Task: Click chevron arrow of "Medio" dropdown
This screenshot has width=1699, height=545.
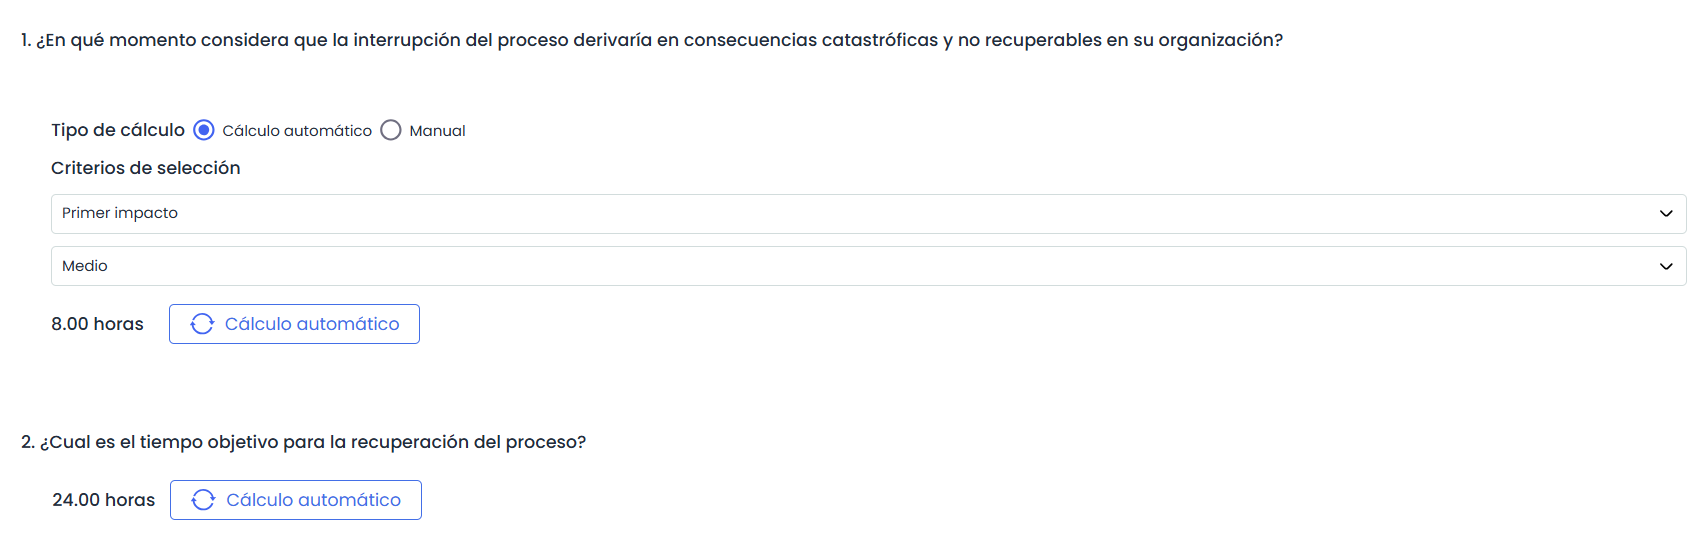Action: [x=1666, y=266]
